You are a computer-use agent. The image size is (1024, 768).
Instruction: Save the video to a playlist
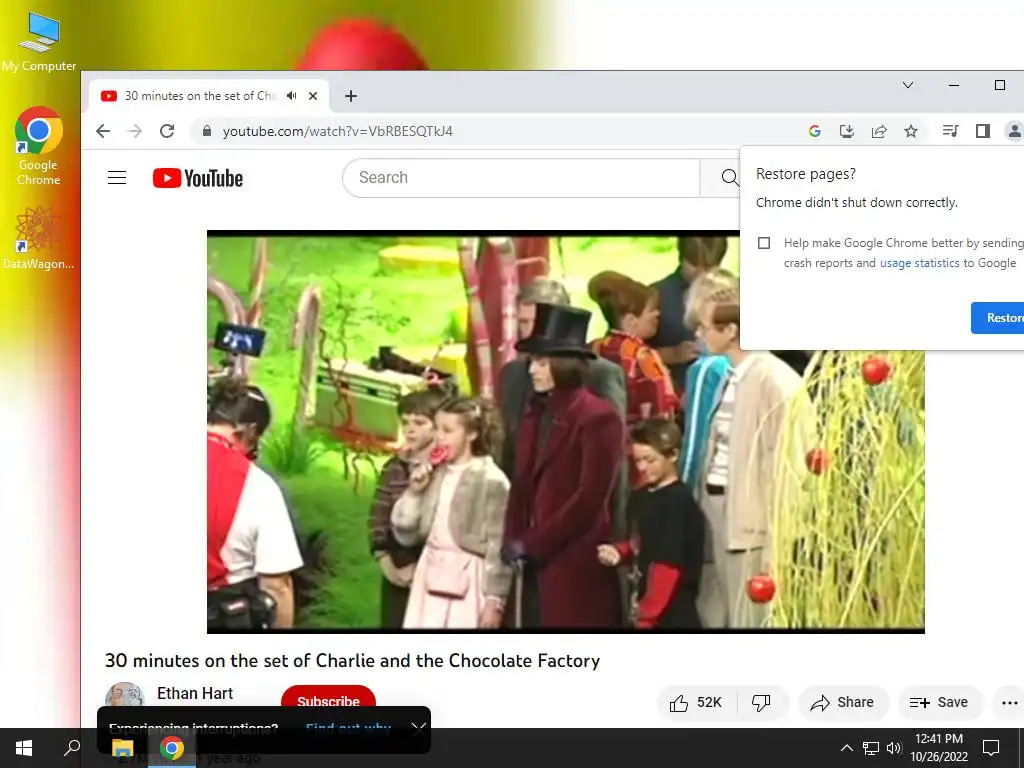pos(939,703)
